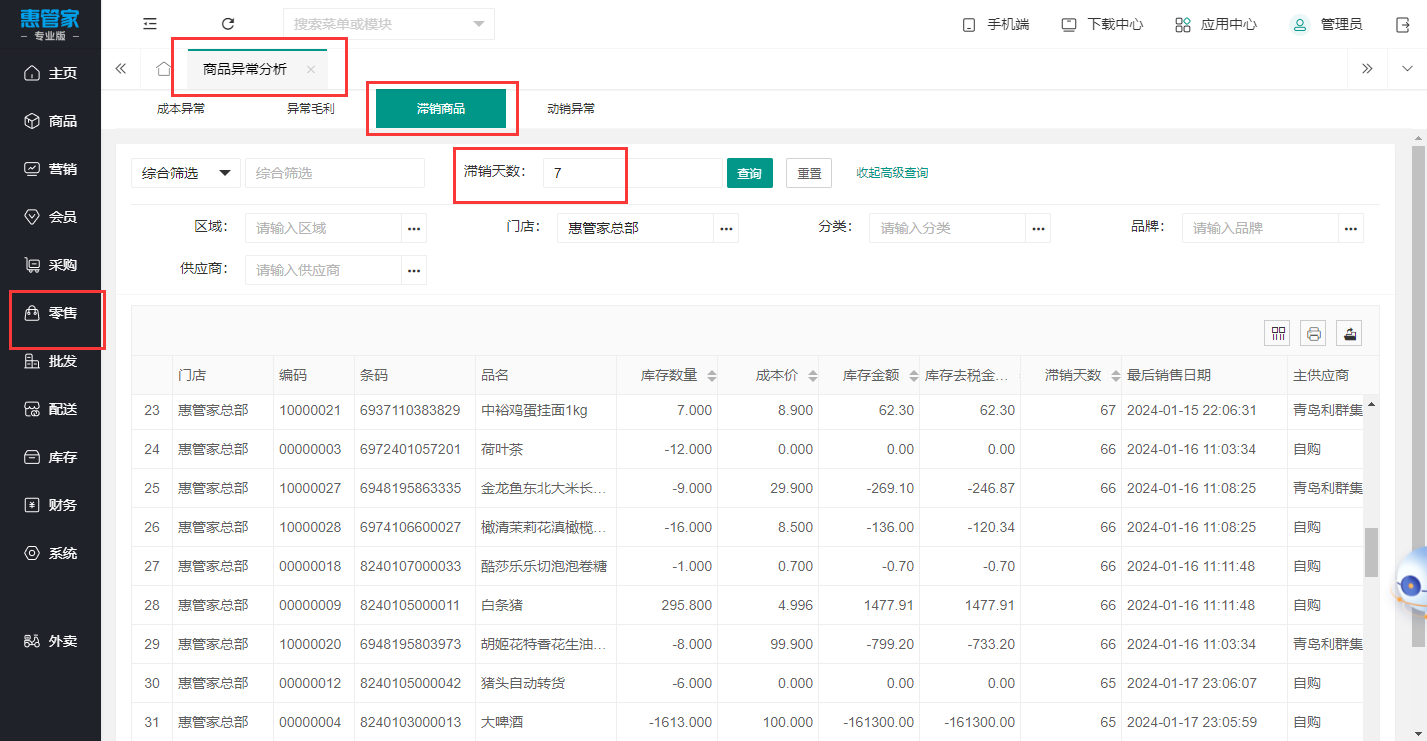
Task: Sort by 库存数量 column
Action: click(712, 376)
